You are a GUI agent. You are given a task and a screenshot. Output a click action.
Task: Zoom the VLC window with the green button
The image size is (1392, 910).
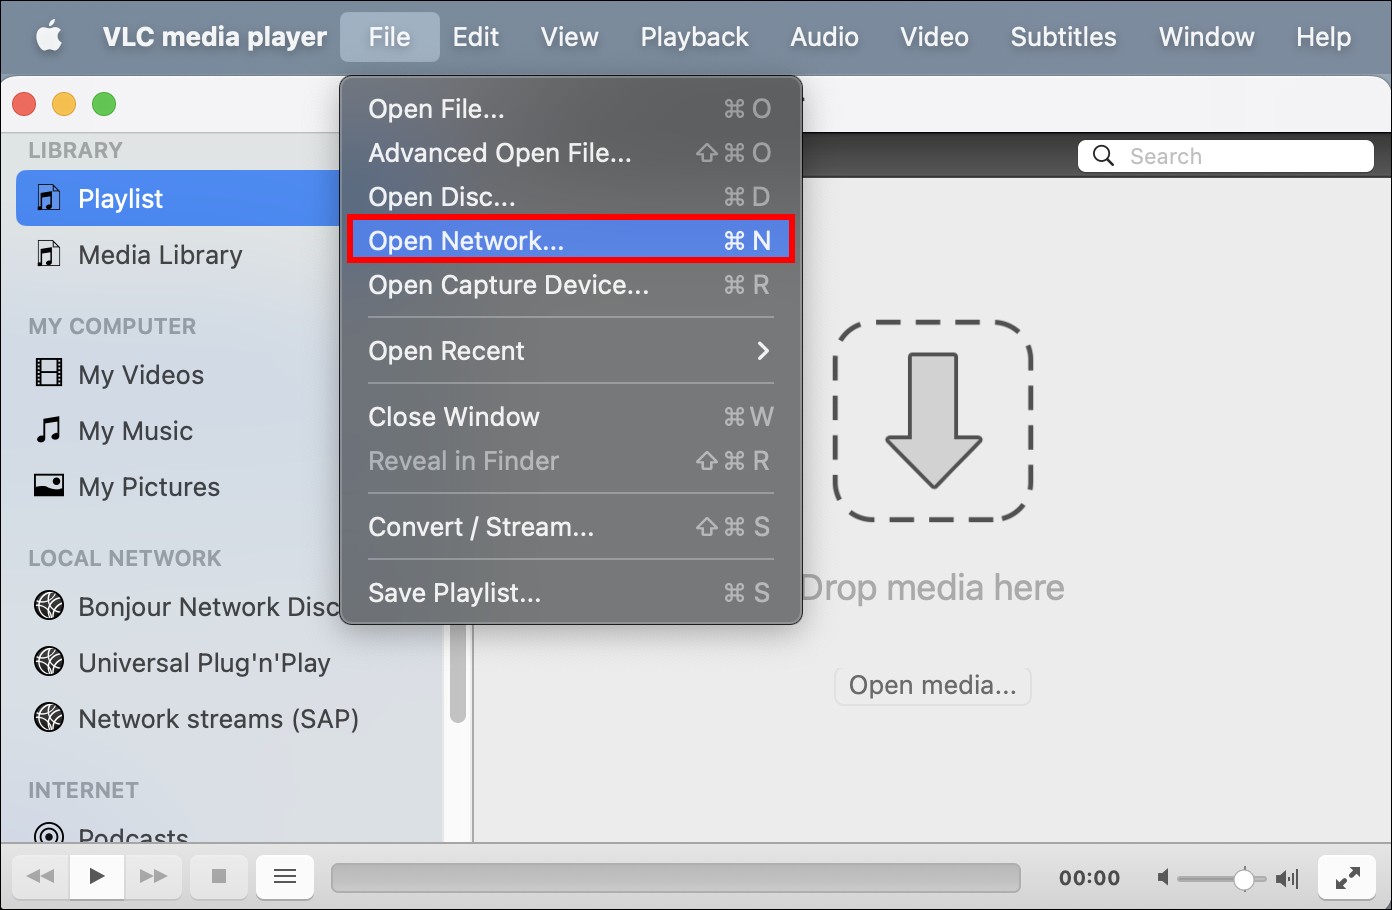(x=104, y=104)
